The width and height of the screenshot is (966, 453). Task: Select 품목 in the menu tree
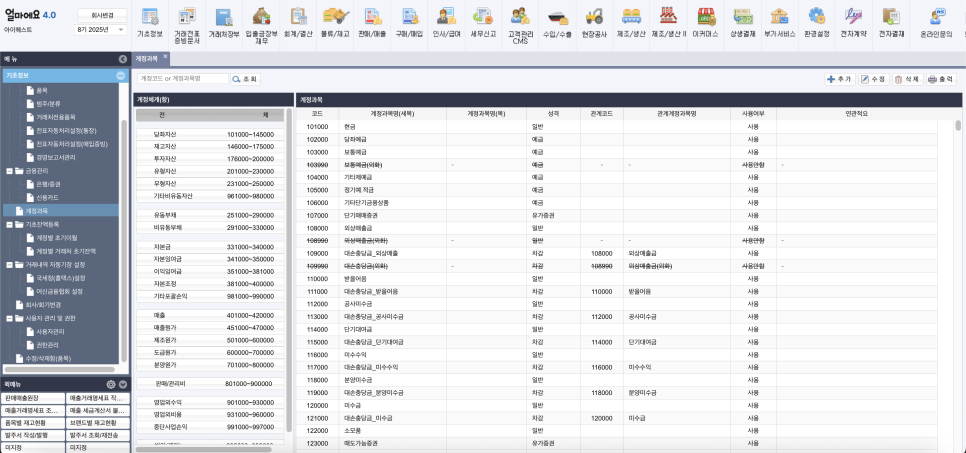pyautogui.click(x=42, y=90)
